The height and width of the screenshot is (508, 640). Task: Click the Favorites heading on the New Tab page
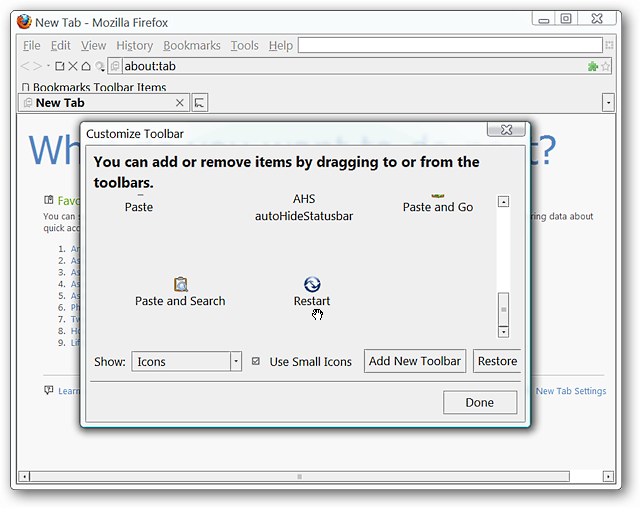[69, 200]
